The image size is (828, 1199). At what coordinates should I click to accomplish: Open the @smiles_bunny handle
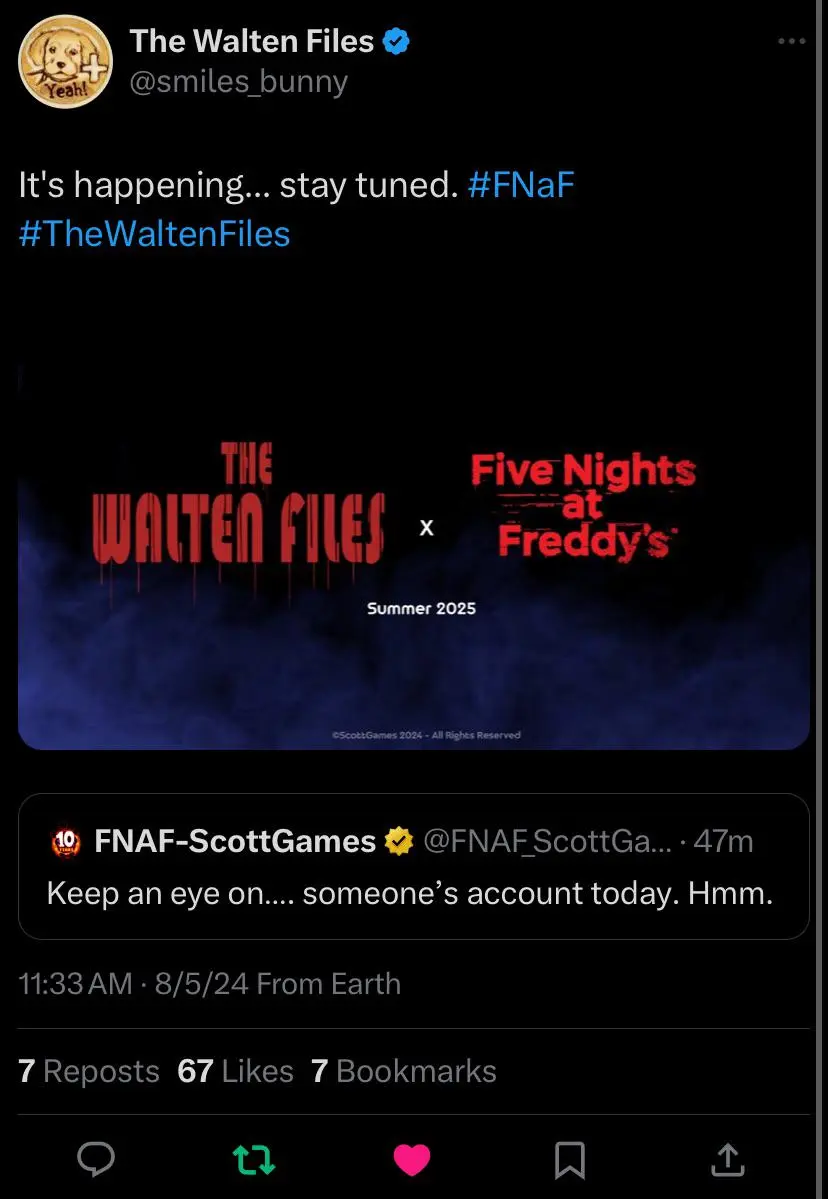(239, 80)
